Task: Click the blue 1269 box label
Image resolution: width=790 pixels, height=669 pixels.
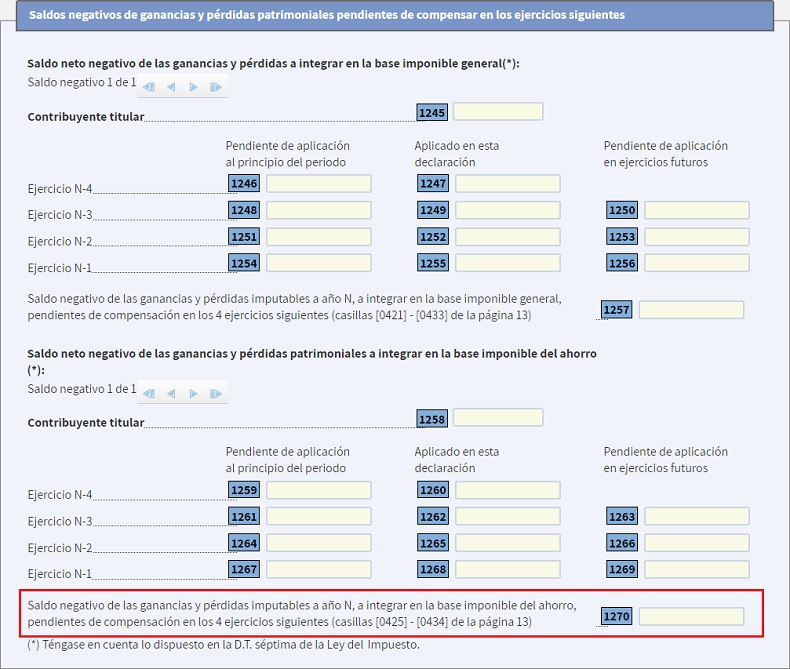Action: [622, 569]
